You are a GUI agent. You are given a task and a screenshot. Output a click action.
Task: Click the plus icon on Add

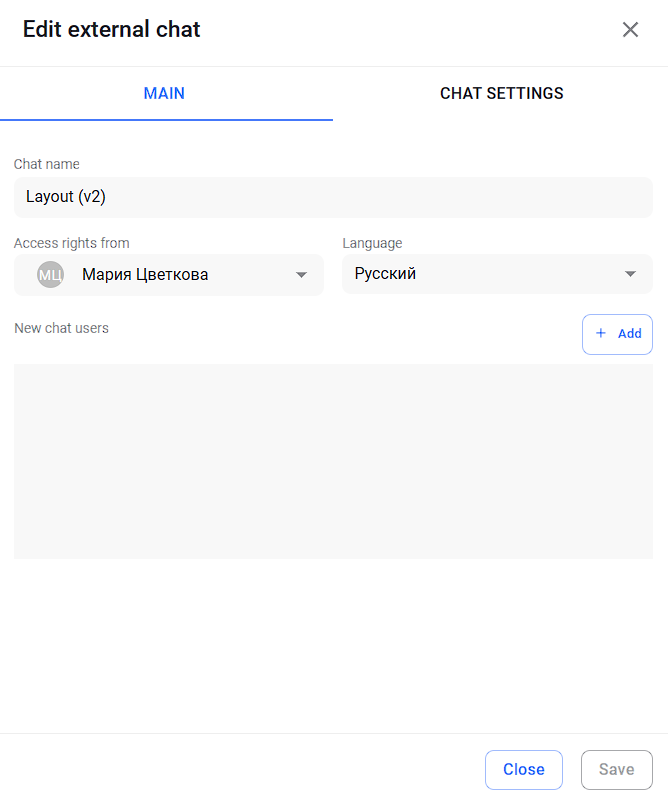click(x=601, y=333)
